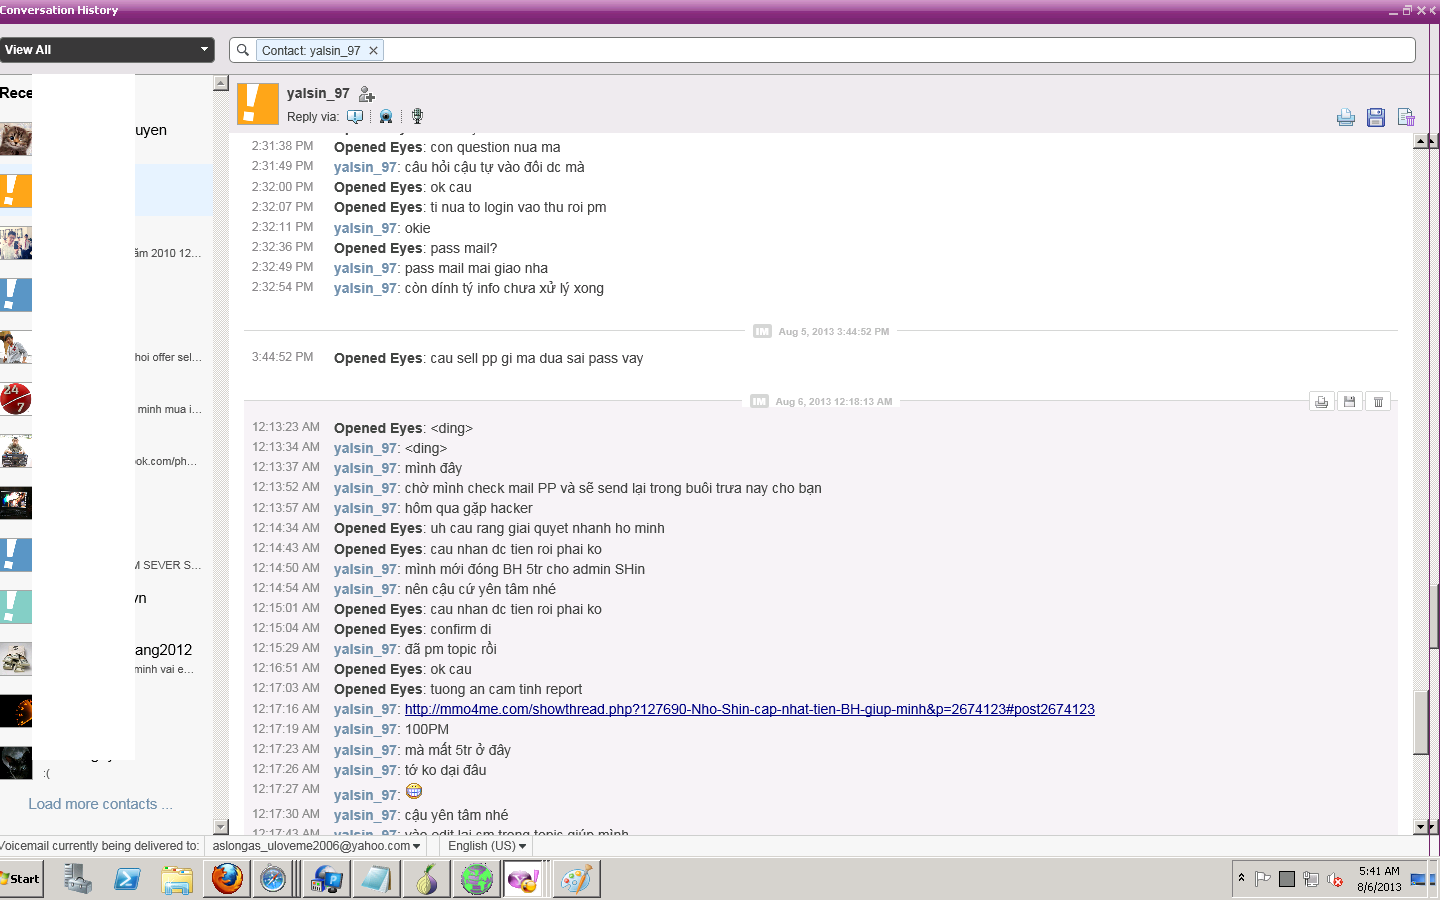The width and height of the screenshot is (1440, 900).
Task: Reply via webcam video call icon
Action: point(386,117)
